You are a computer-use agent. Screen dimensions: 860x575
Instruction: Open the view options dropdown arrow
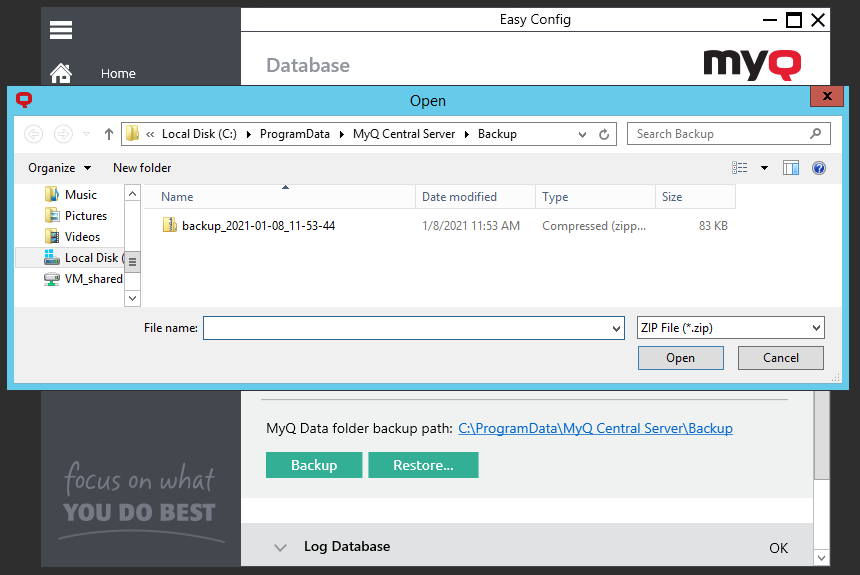click(765, 168)
